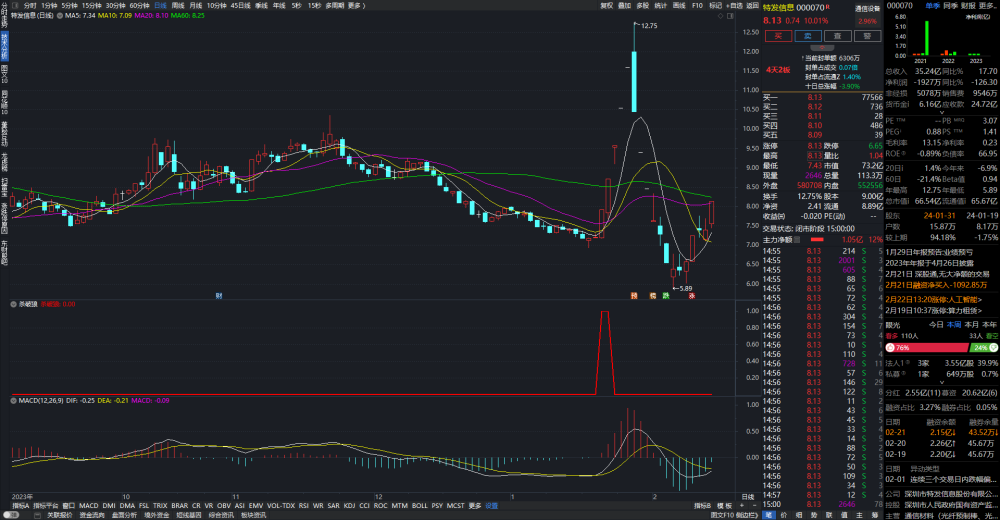Click the 查 query button
Image resolution: width=1000 pixels, height=520 pixels.
[837, 36]
